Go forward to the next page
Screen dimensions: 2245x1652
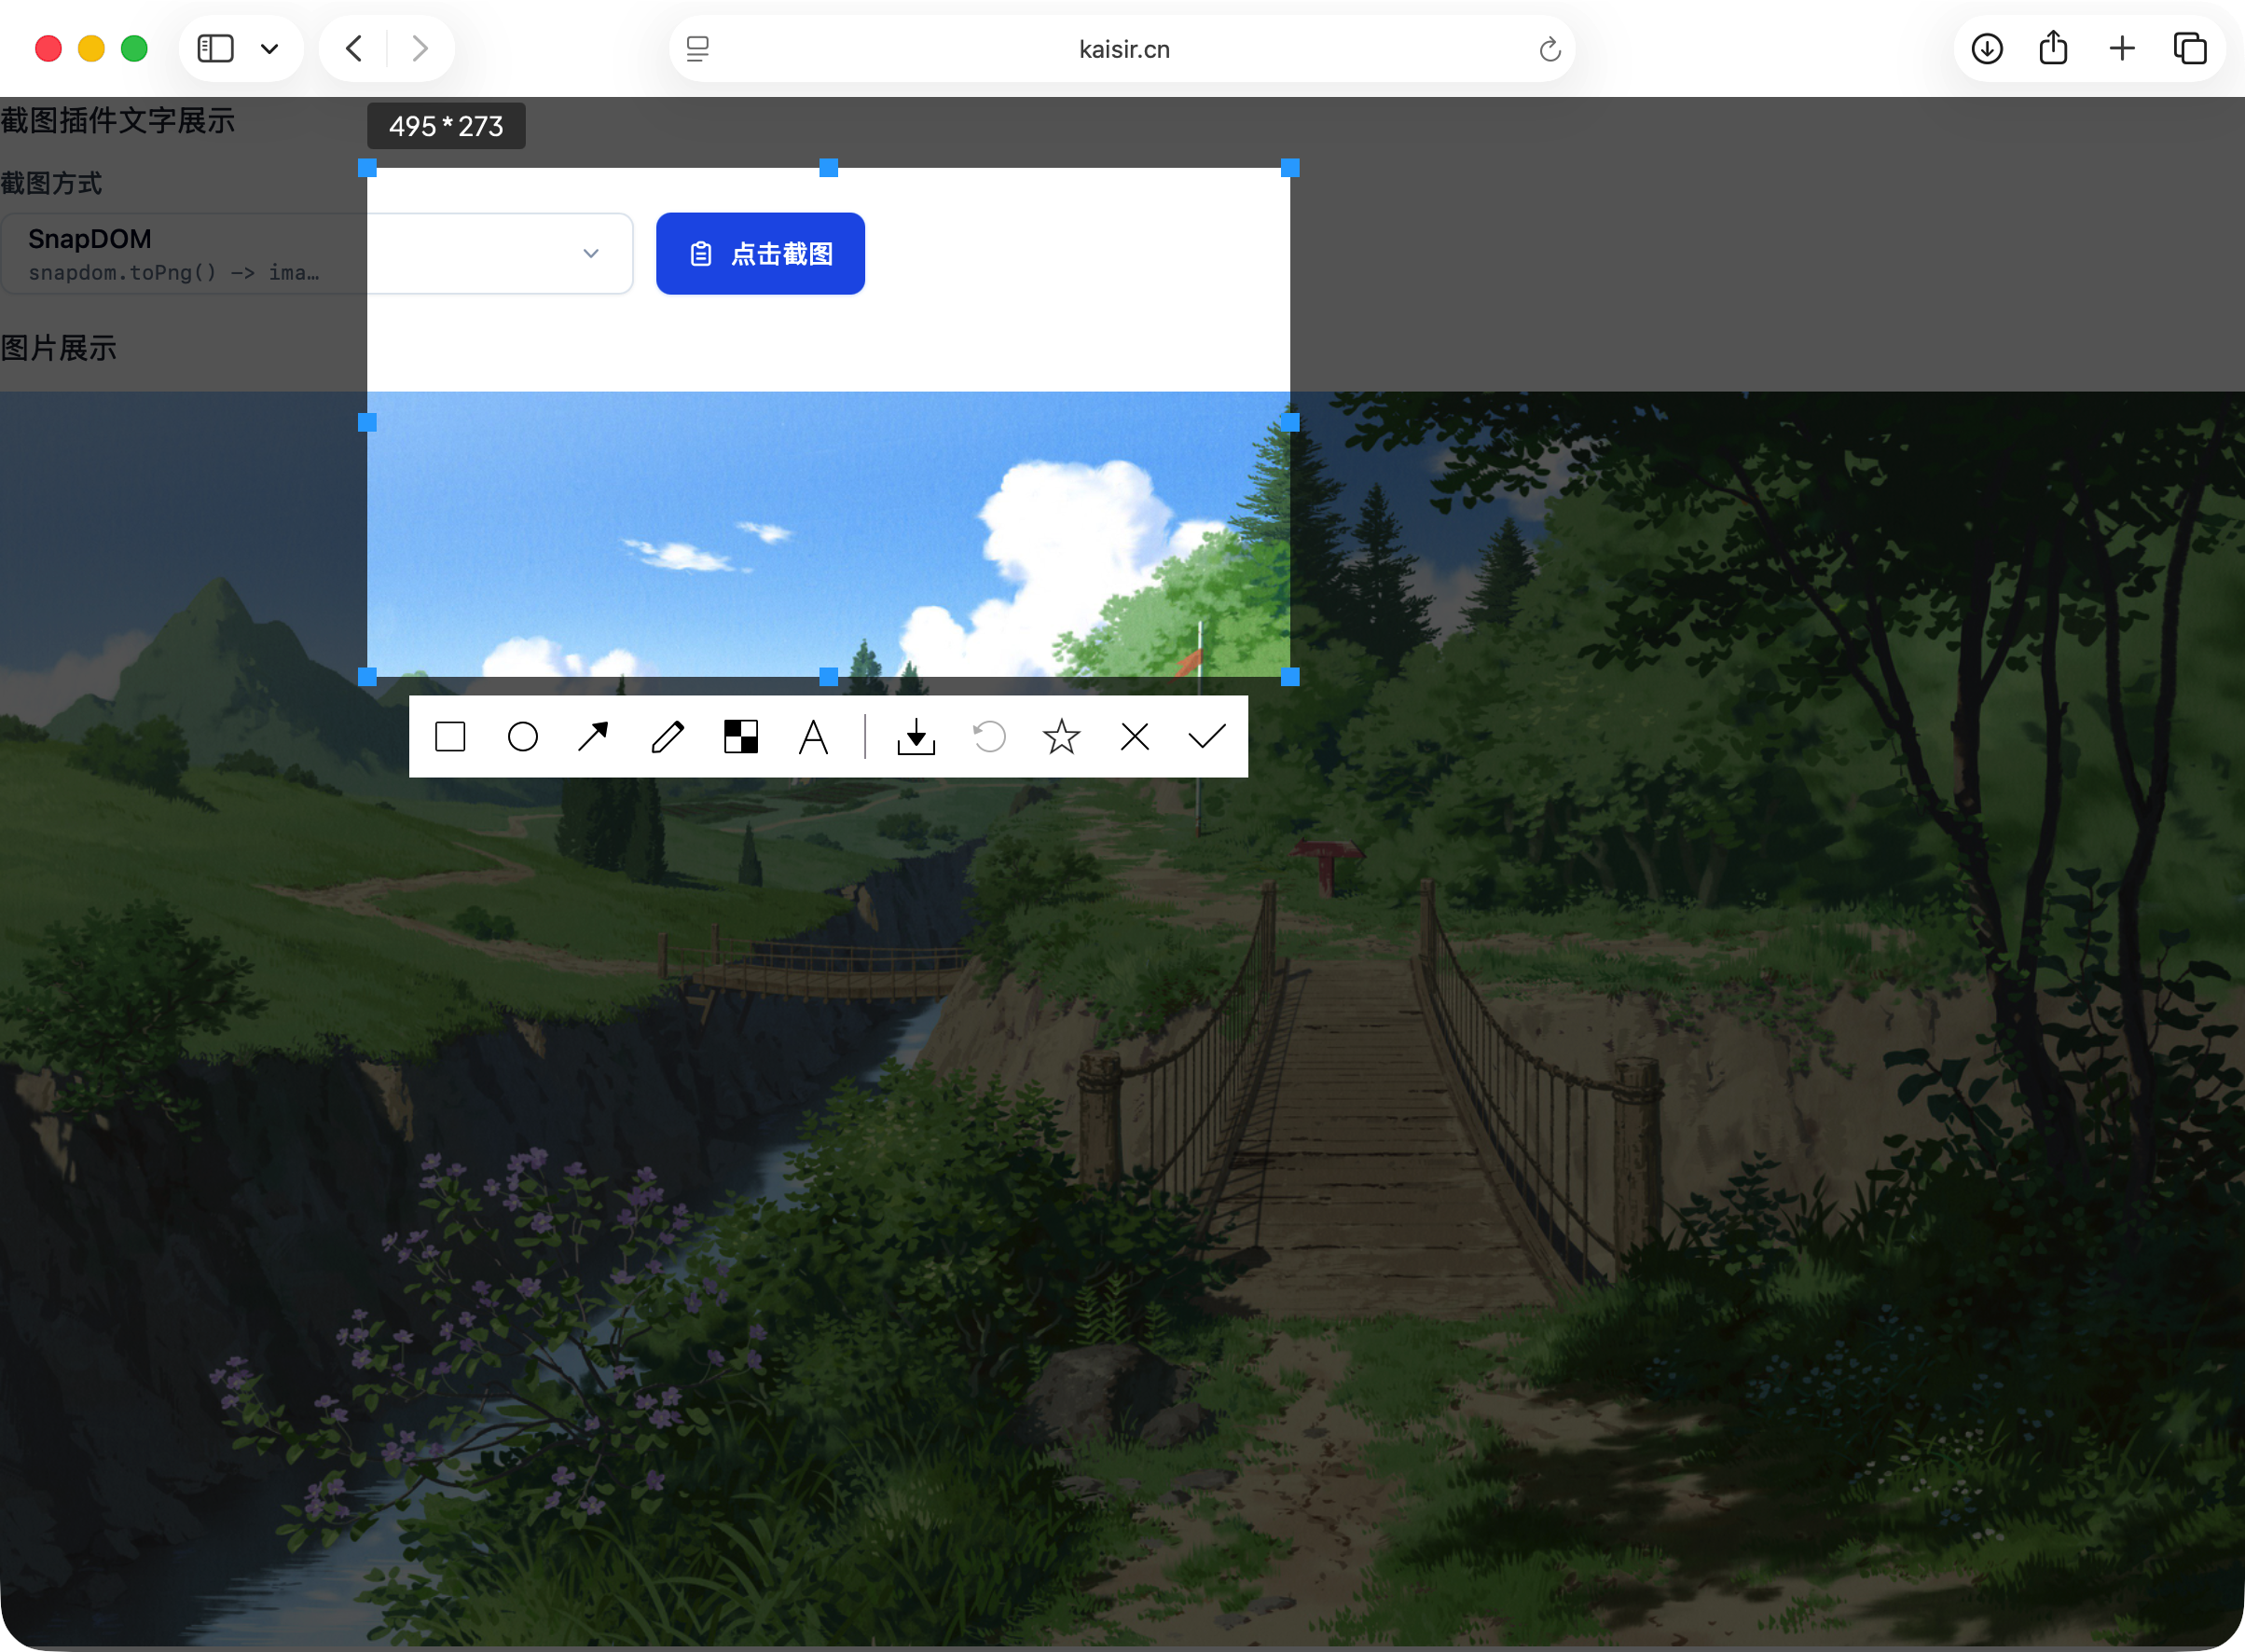click(420, 49)
